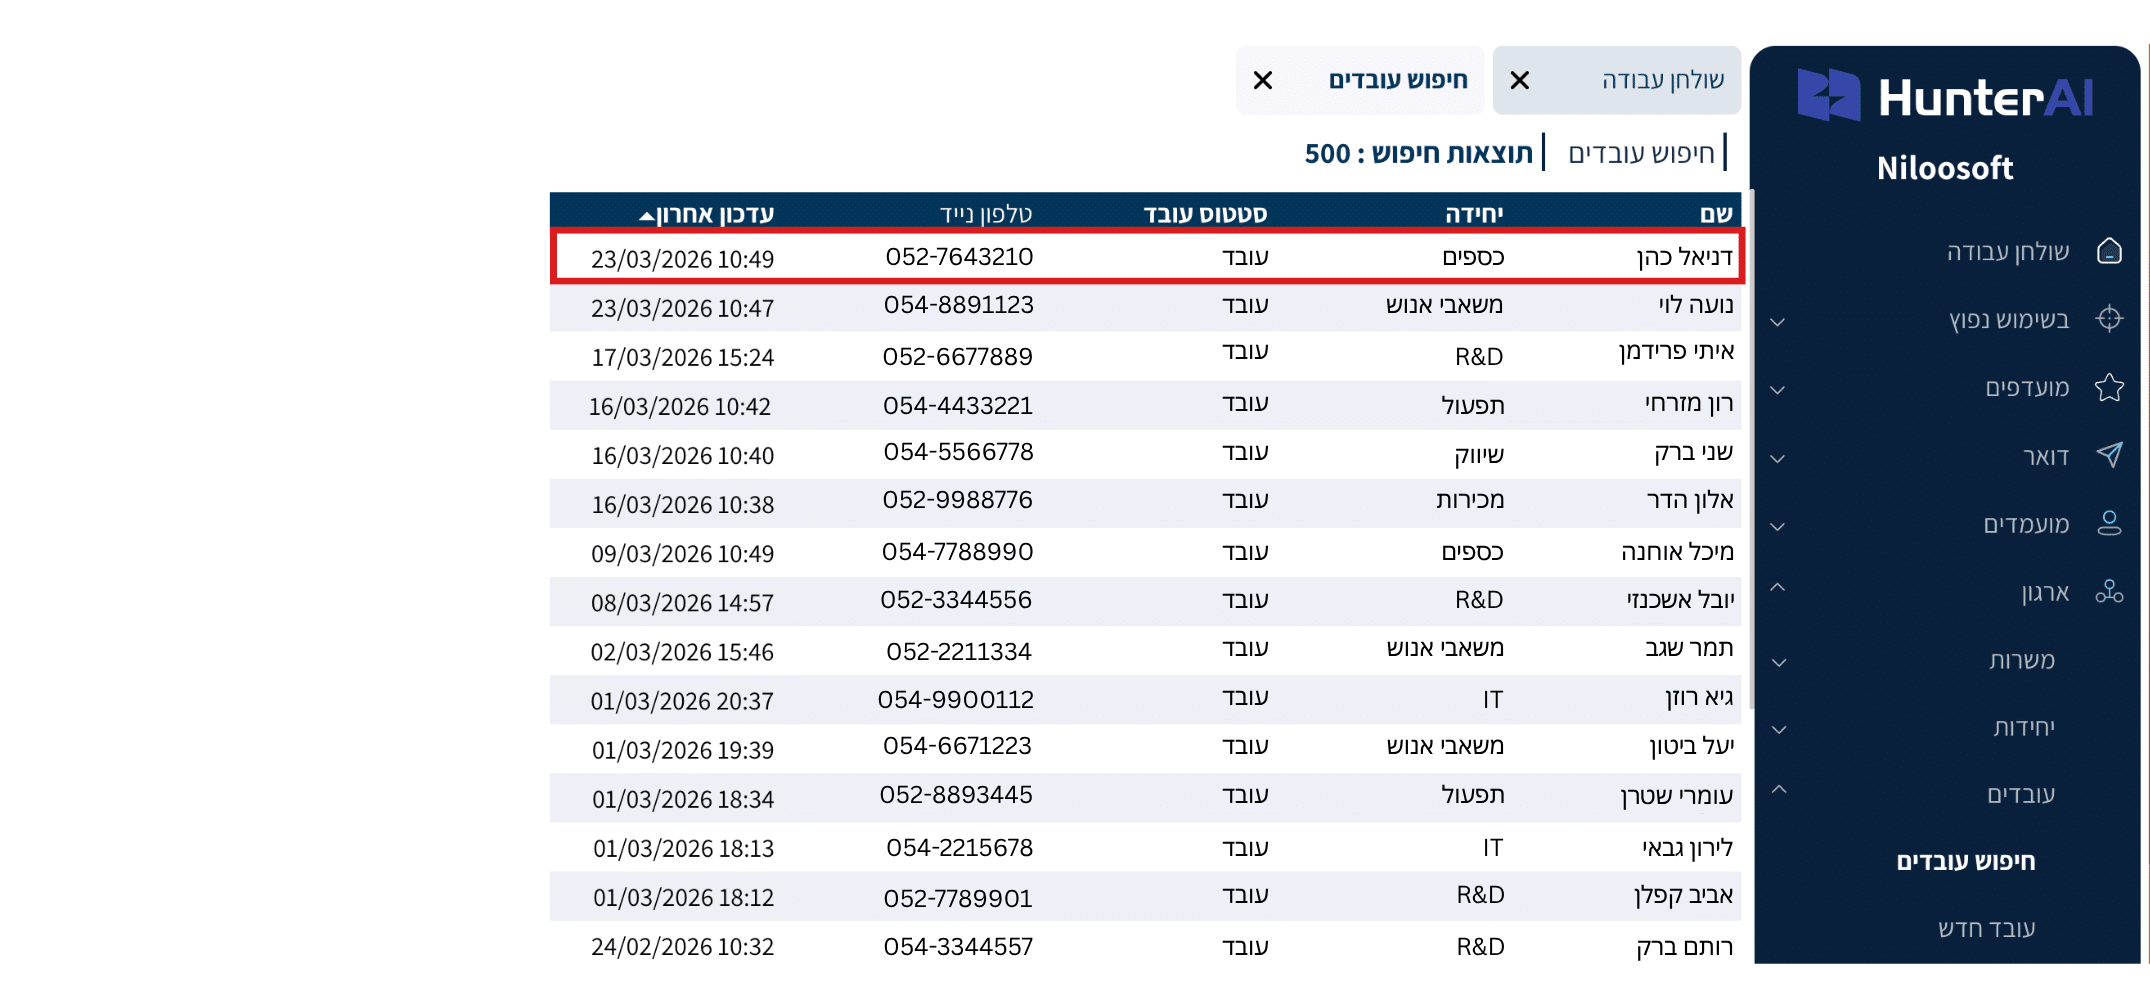The height and width of the screenshot is (1000, 2150).
Task: Switch to the שולחן עבודה tab
Action: click(x=1662, y=80)
